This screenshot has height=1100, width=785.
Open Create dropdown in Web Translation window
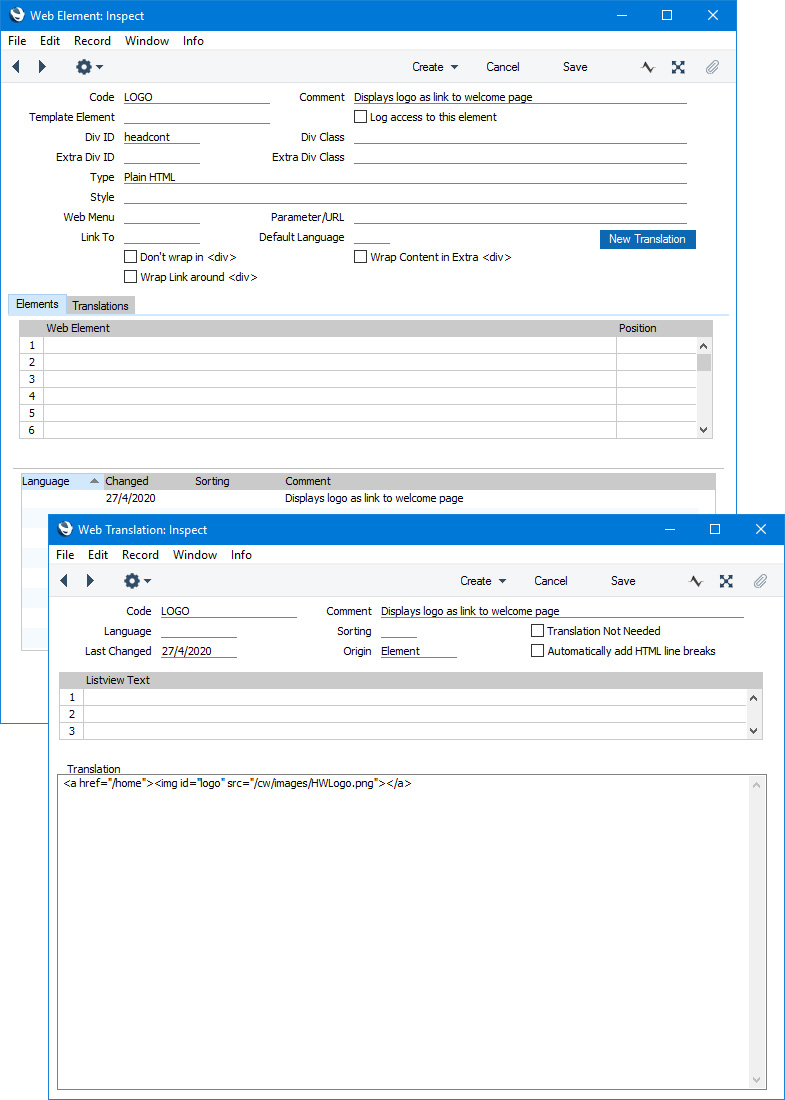point(483,581)
